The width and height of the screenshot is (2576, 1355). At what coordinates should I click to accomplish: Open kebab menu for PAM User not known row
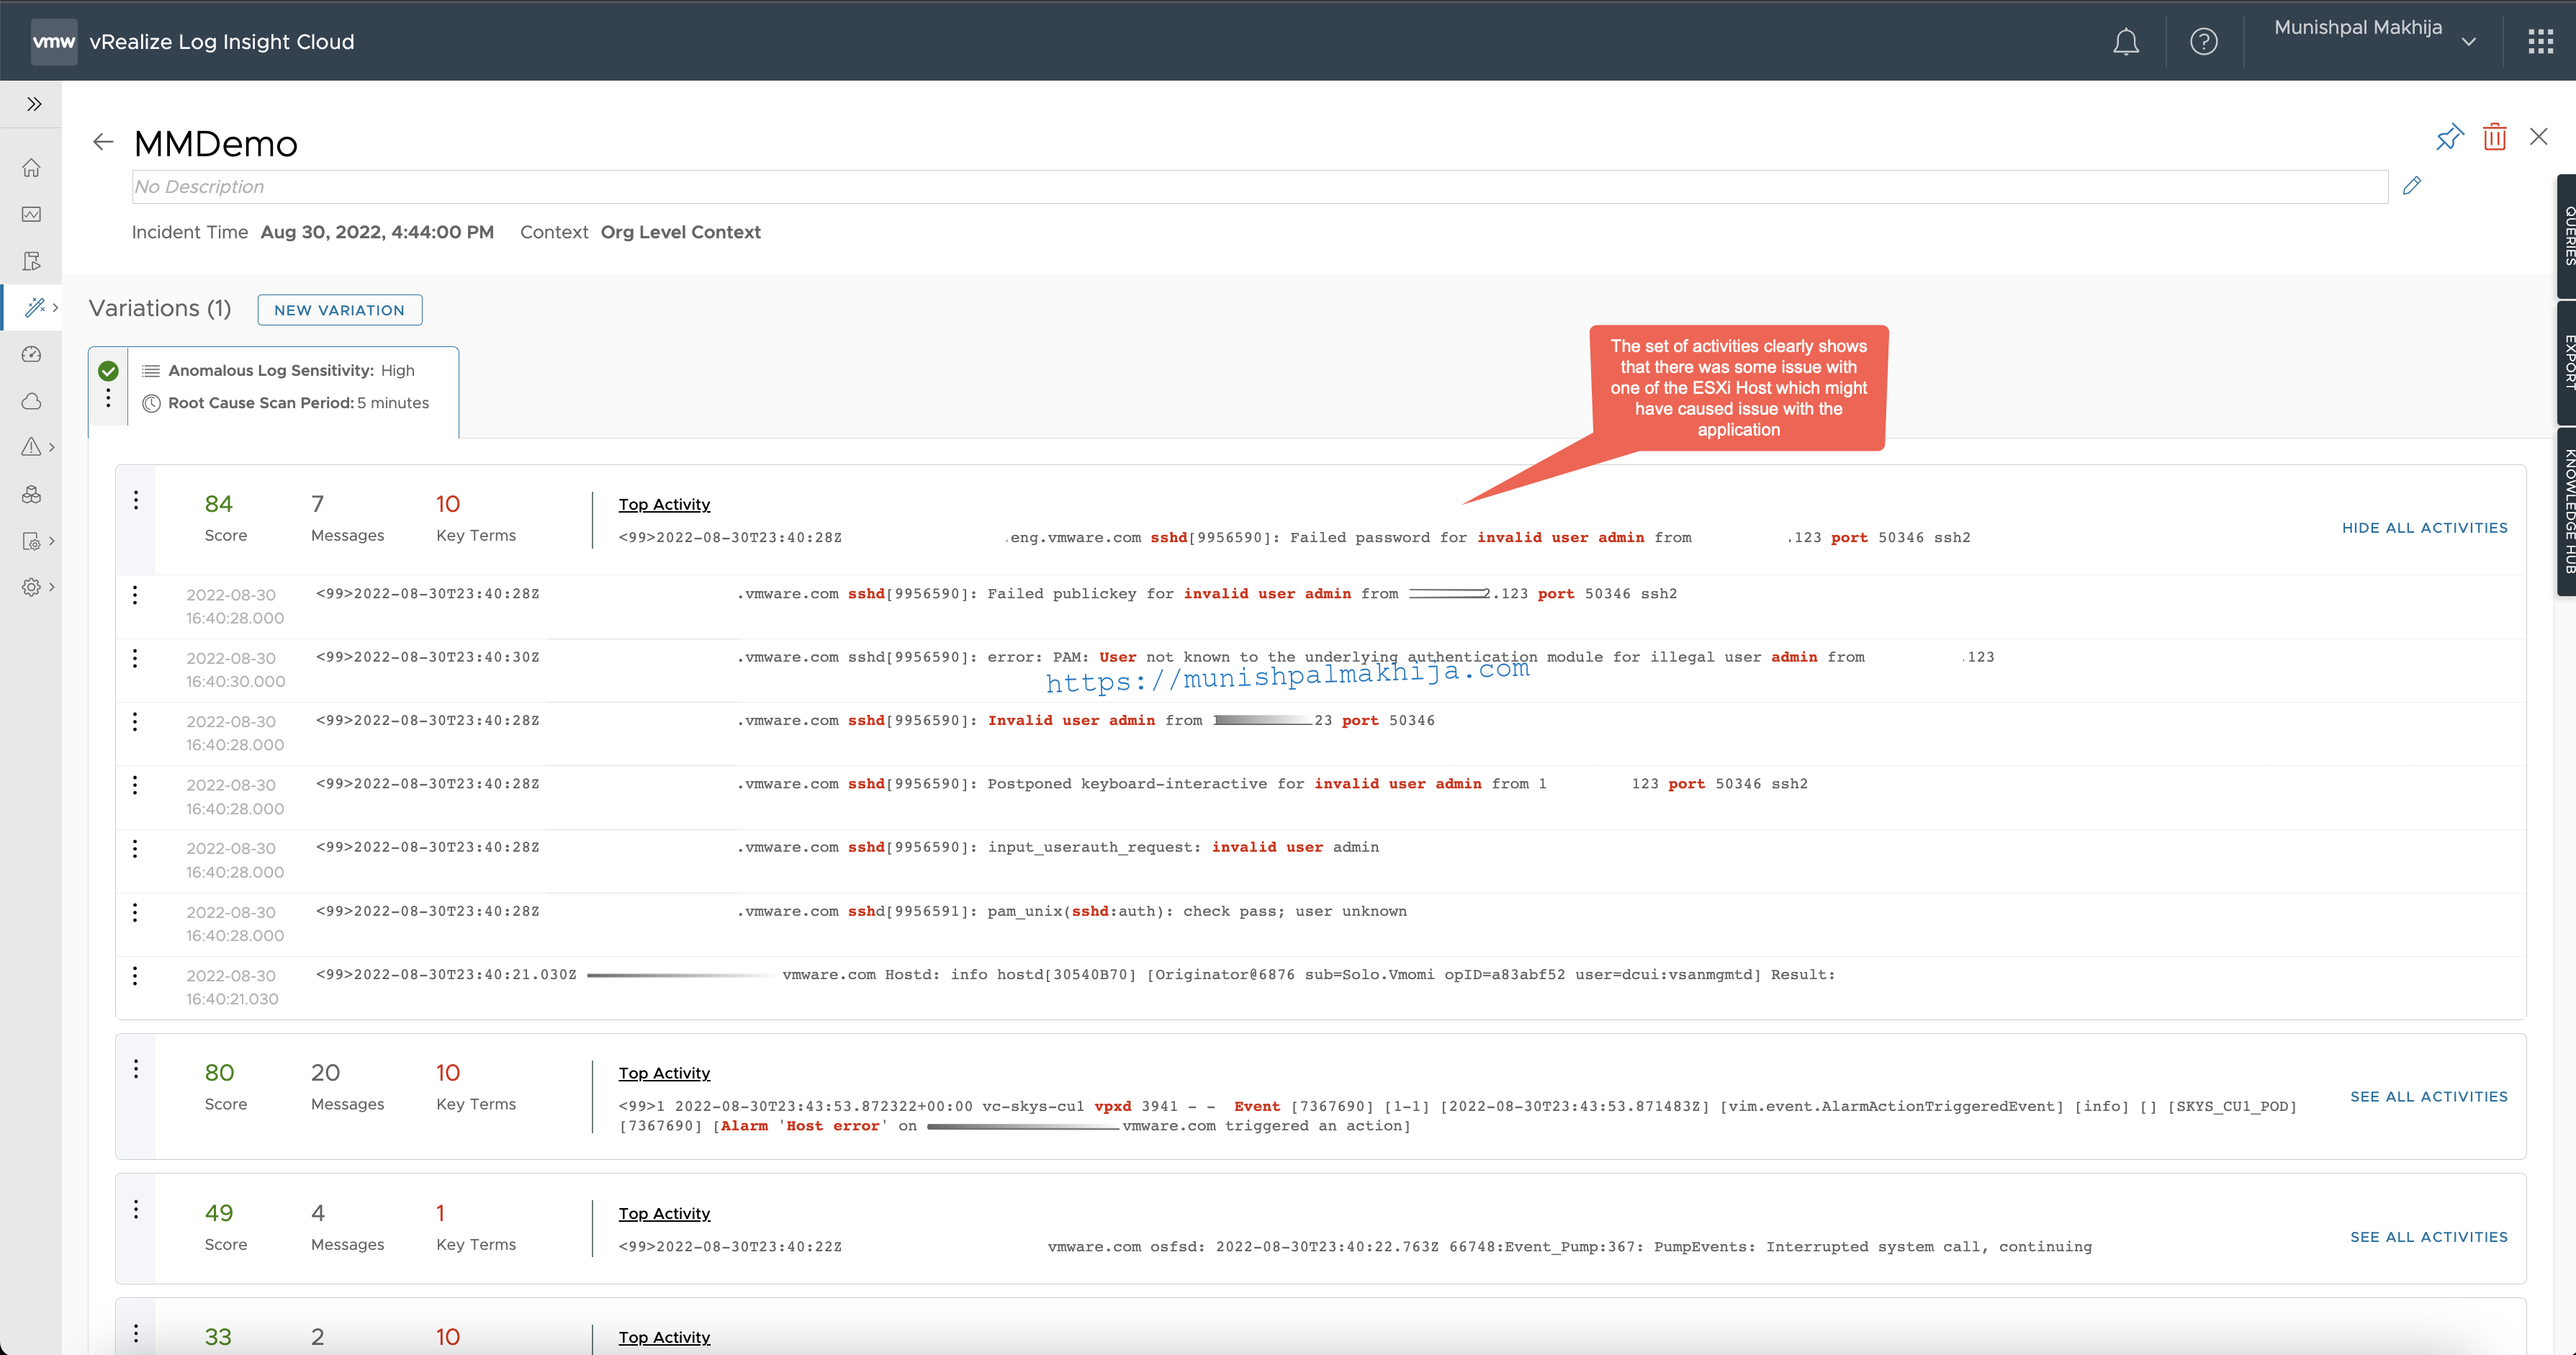click(x=135, y=659)
